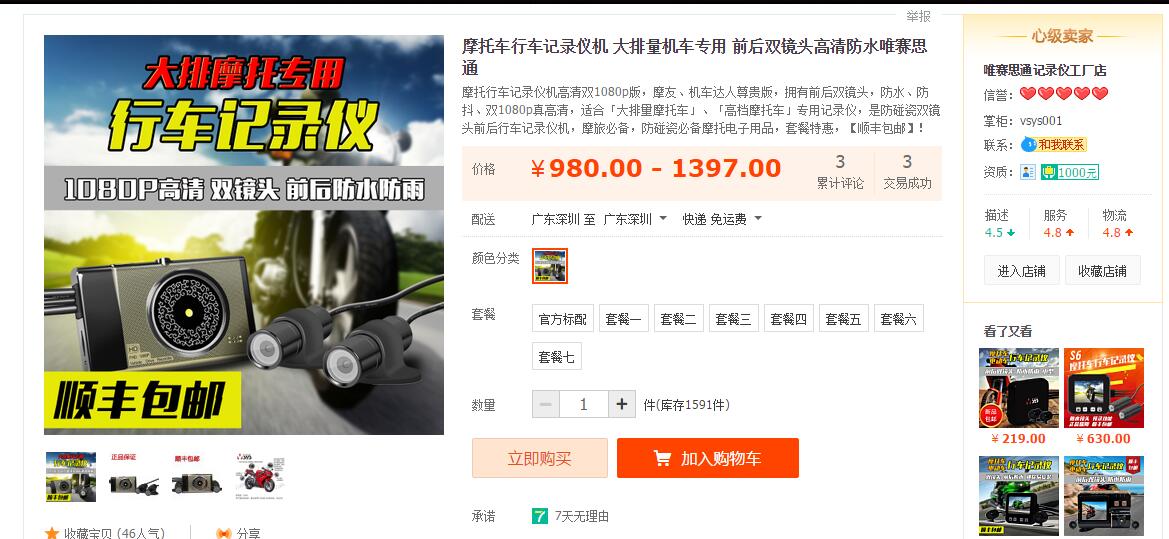
Task: Select the color category swatch thumbnail
Action: pos(550,266)
